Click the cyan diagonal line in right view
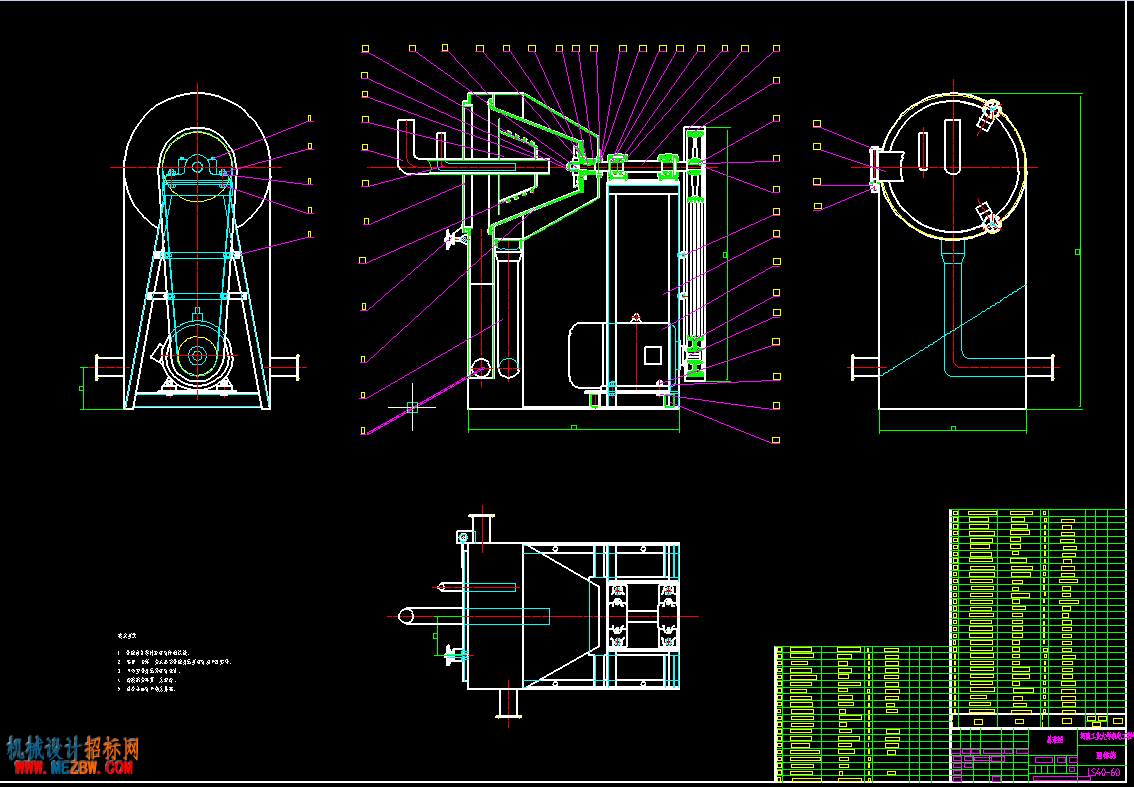 pyautogui.click(x=953, y=329)
